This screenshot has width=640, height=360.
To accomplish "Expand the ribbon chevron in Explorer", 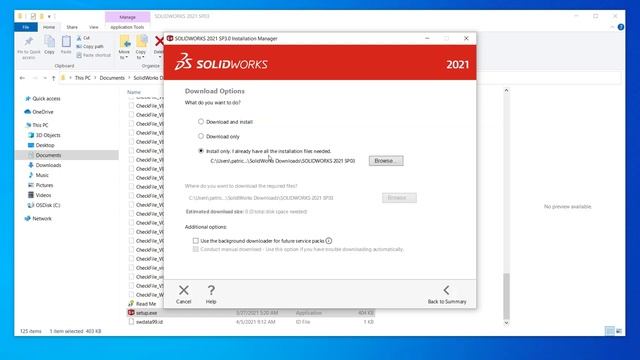I will click(612, 27).
